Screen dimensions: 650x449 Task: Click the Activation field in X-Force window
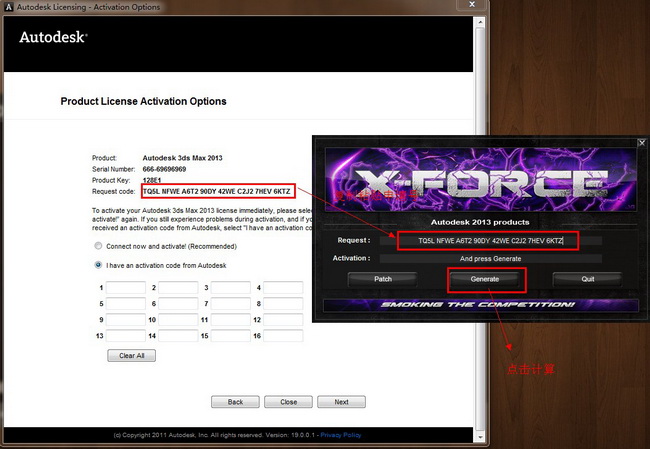click(490, 258)
